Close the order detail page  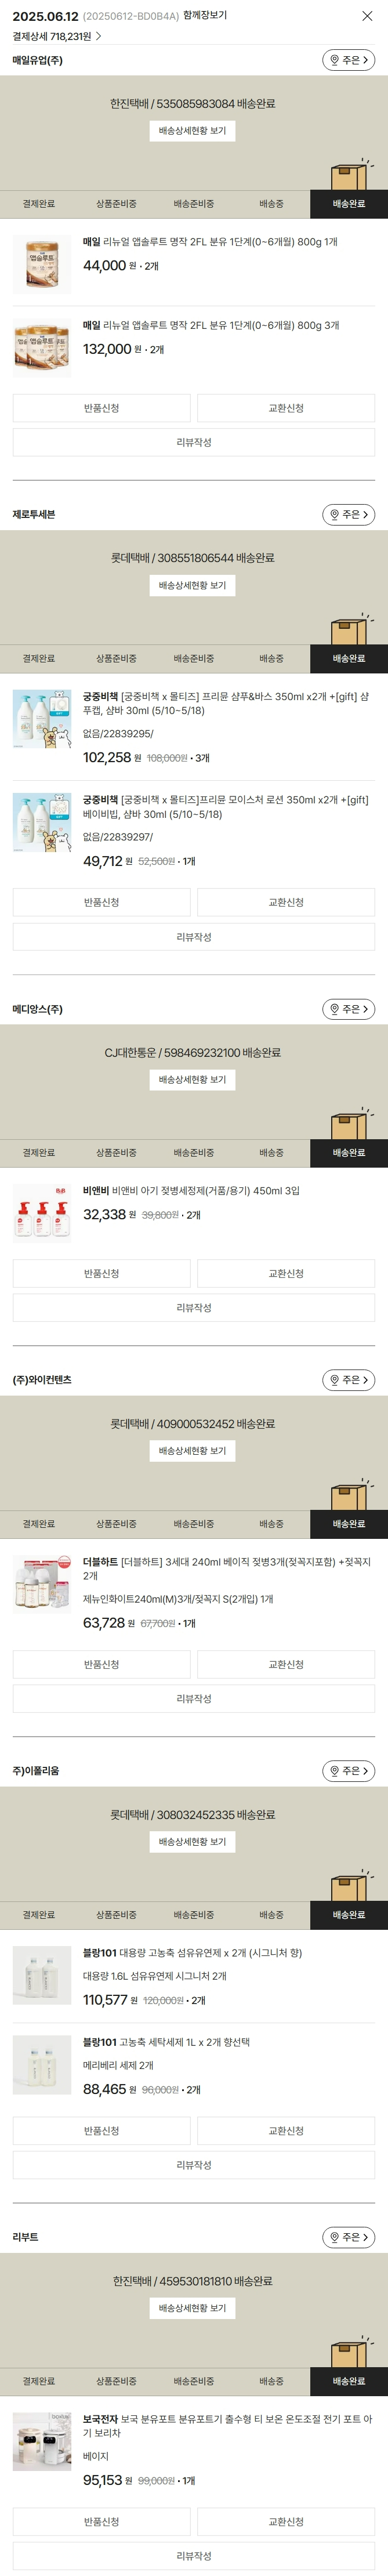[367, 16]
